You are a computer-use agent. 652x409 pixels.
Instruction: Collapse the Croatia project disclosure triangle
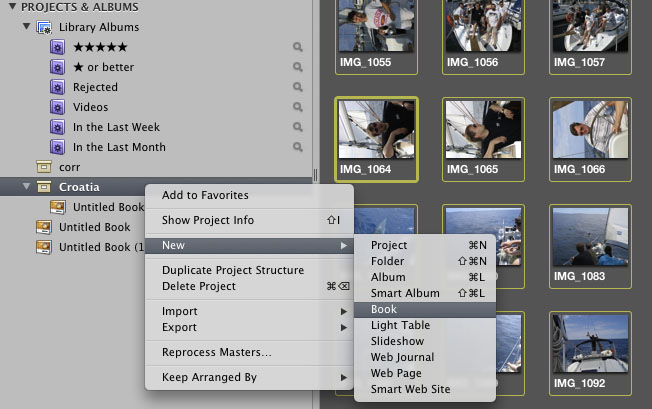27,186
